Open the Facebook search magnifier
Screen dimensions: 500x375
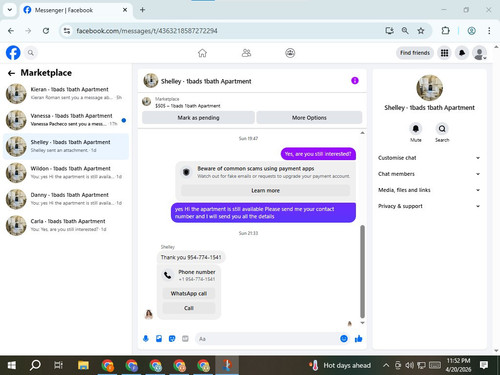(x=31, y=53)
